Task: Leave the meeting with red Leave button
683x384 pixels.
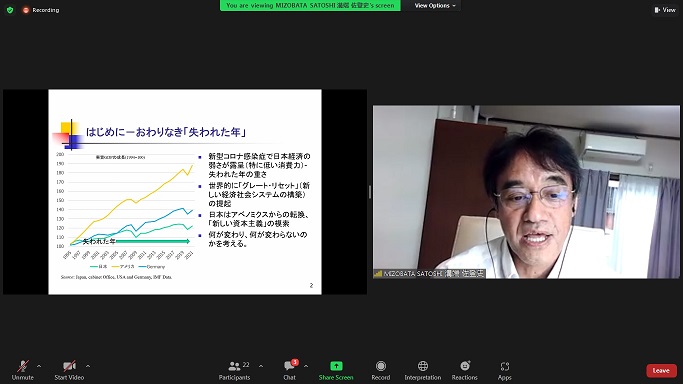Action: click(661, 371)
